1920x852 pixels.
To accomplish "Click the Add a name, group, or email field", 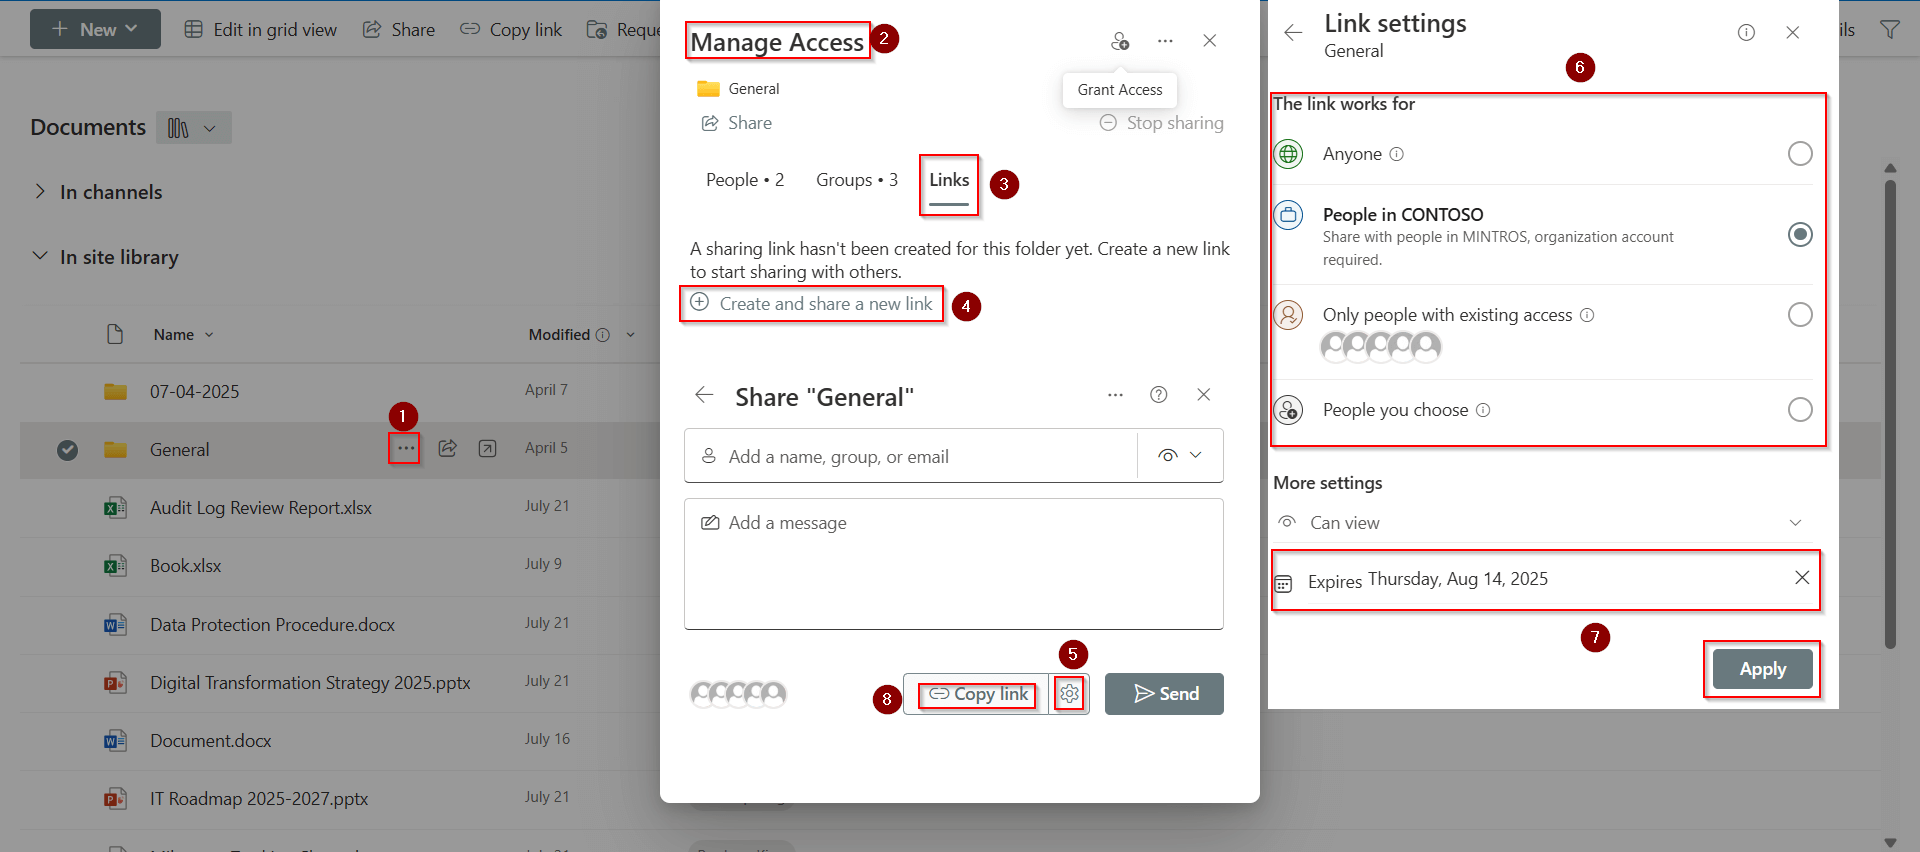I will pyautogui.click(x=911, y=456).
